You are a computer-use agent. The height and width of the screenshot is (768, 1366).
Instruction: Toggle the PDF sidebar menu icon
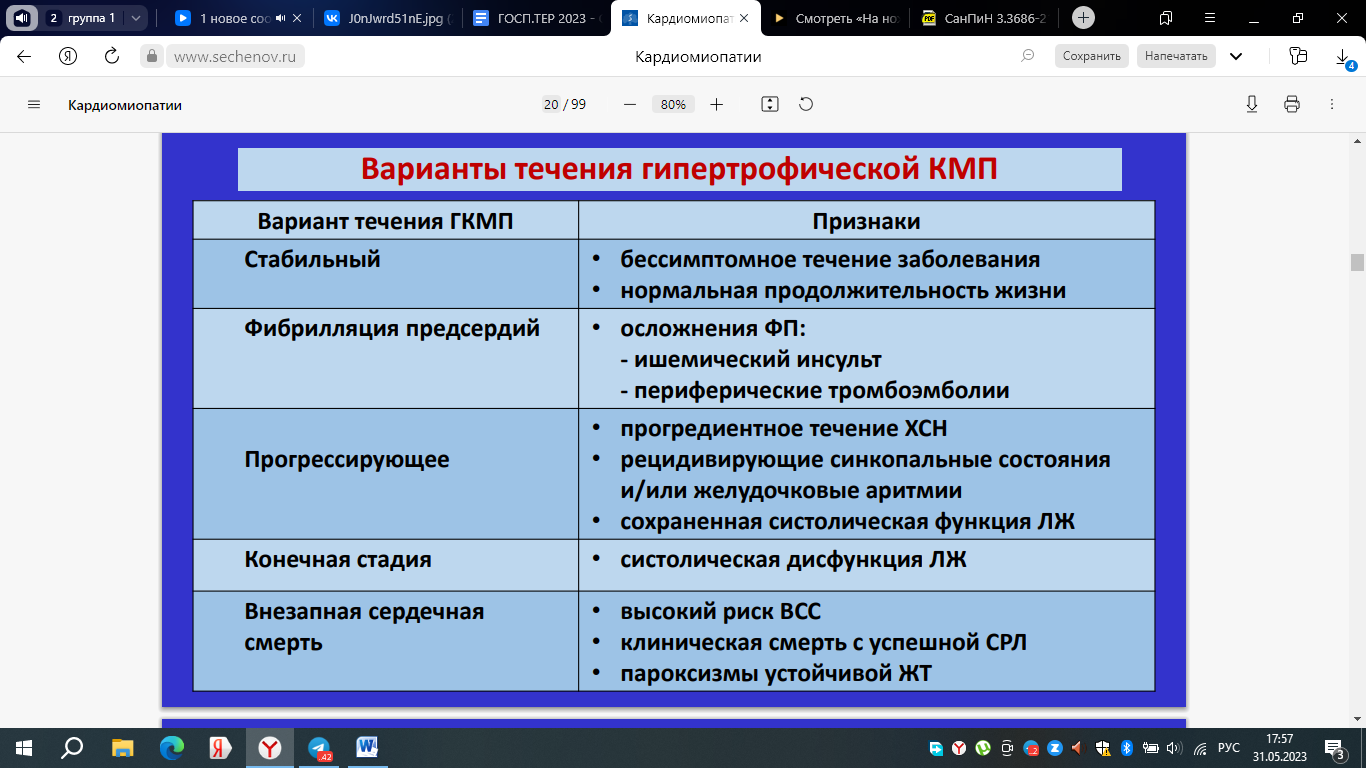[34, 104]
